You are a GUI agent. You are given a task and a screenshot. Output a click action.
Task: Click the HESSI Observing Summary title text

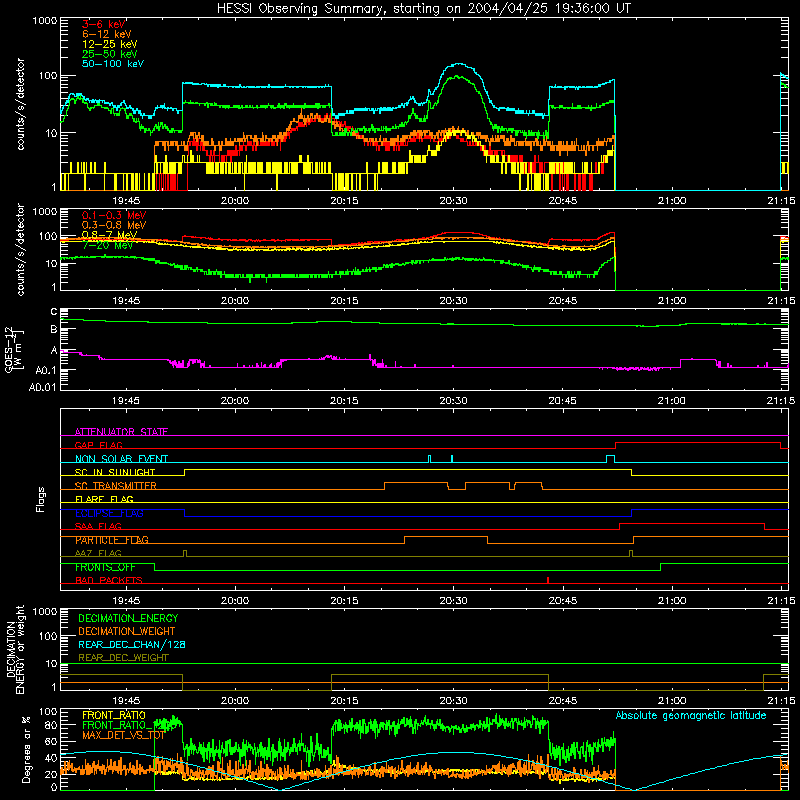pyautogui.click(x=423, y=9)
